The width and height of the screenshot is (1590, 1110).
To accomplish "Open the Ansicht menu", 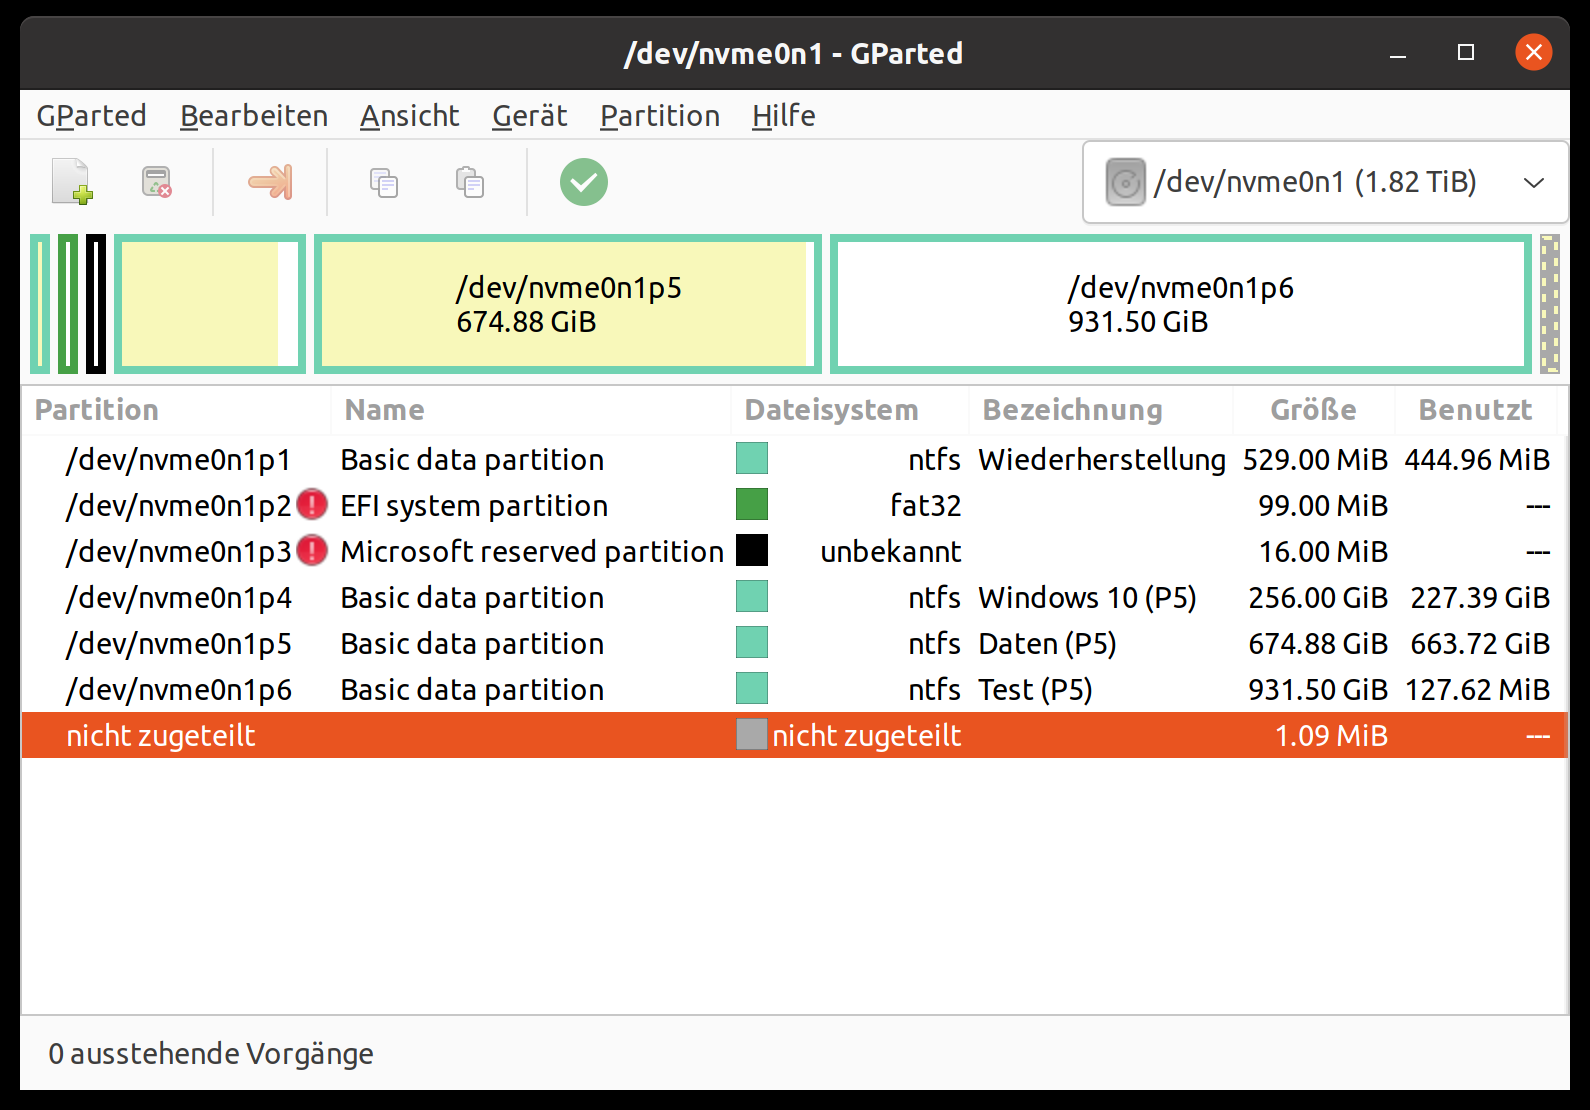I will coord(410,116).
